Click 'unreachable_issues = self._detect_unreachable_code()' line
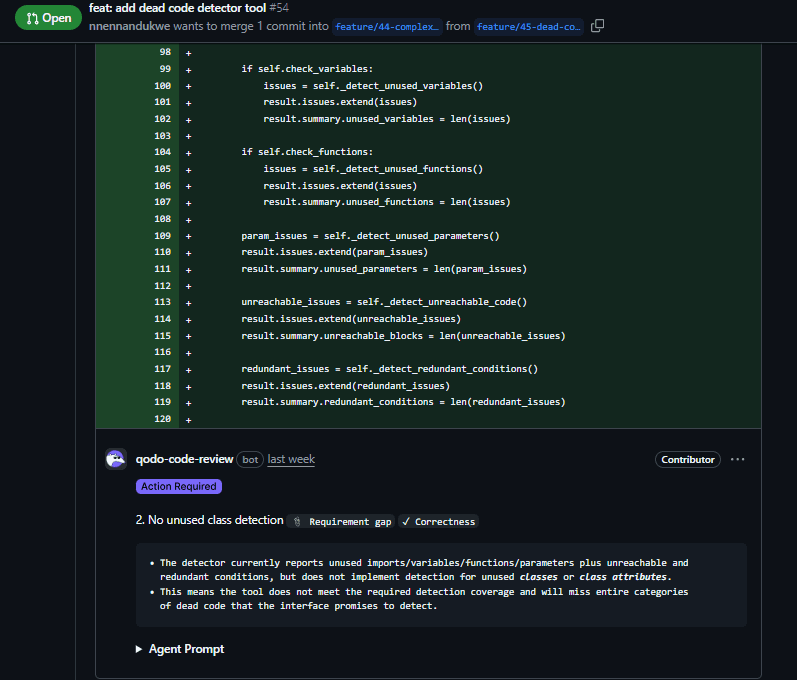The image size is (797, 680). (384, 302)
